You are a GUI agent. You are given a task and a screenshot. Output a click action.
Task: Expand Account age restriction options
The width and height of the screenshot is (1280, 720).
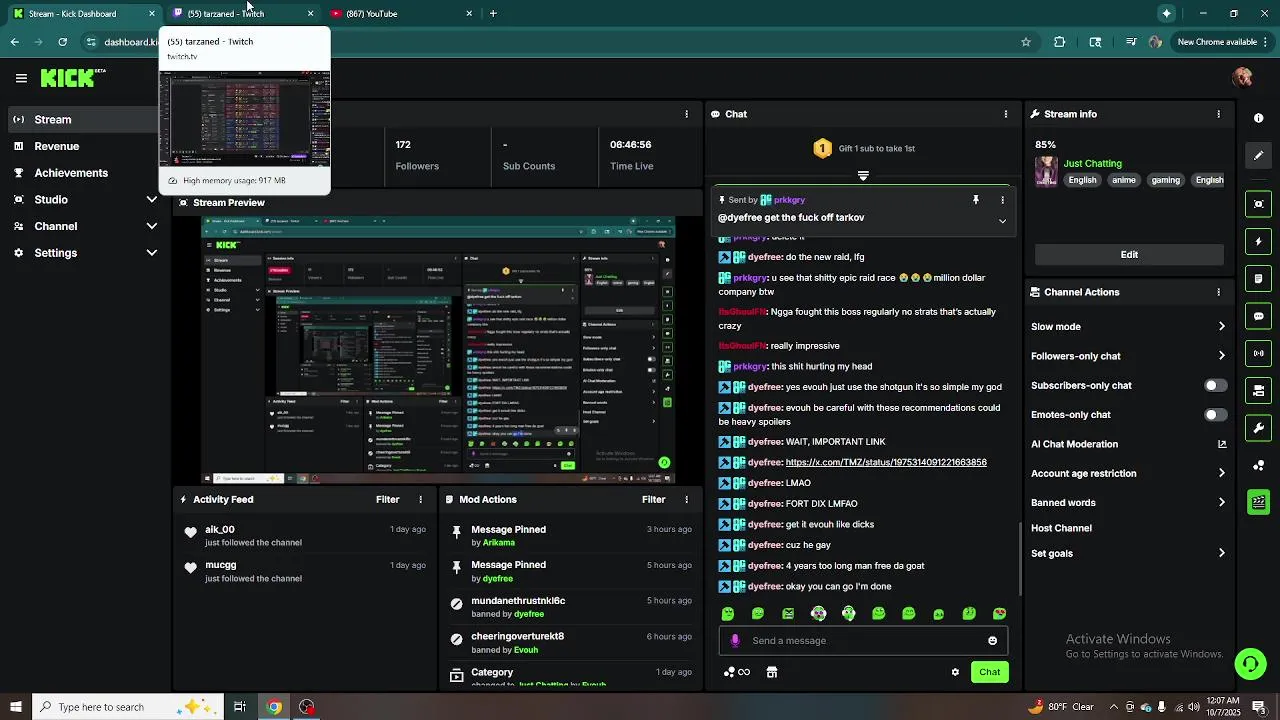(x=1221, y=473)
